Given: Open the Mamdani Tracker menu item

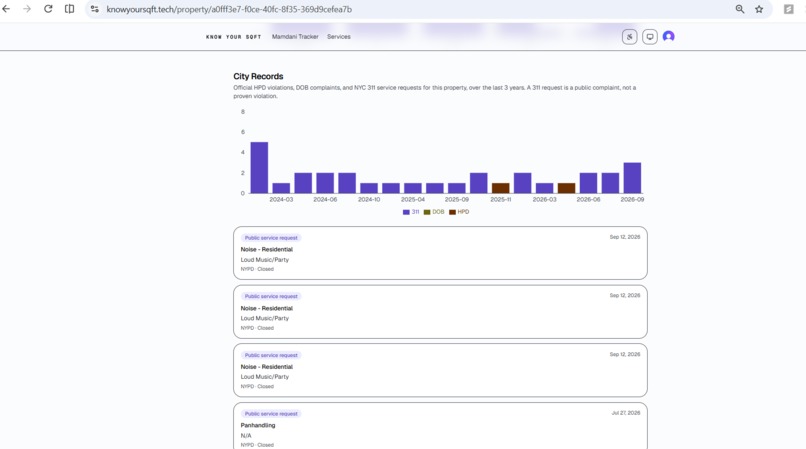Looking at the screenshot, I should [295, 37].
